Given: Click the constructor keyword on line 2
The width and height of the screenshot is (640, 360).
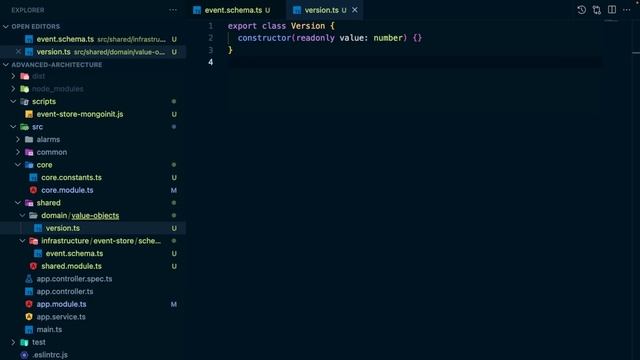Looking at the screenshot, I should click(x=264, y=38).
